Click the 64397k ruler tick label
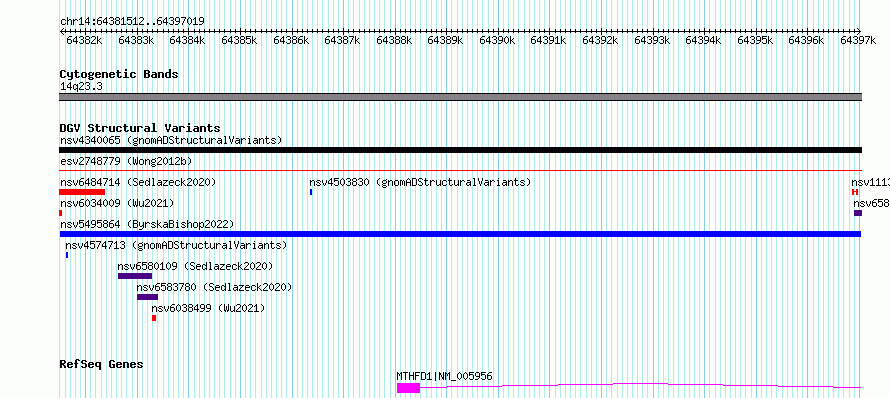 [858, 40]
